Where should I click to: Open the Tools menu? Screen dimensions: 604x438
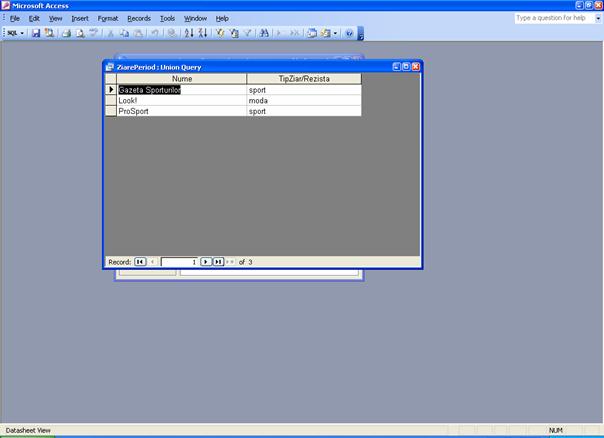pos(167,18)
